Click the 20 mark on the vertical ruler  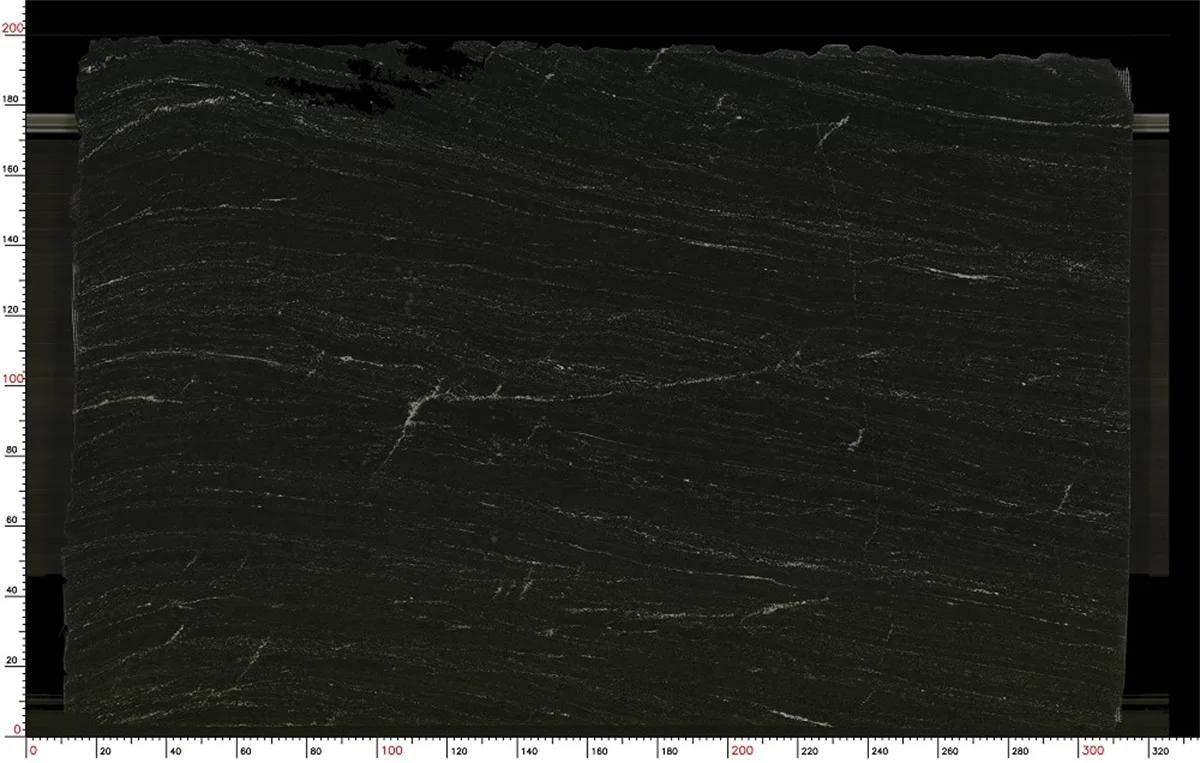point(12,660)
